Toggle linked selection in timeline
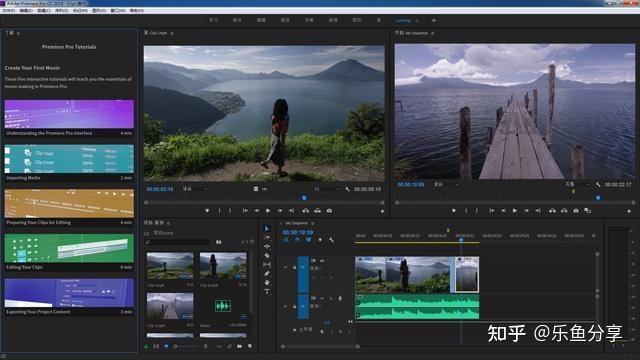 pos(309,240)
